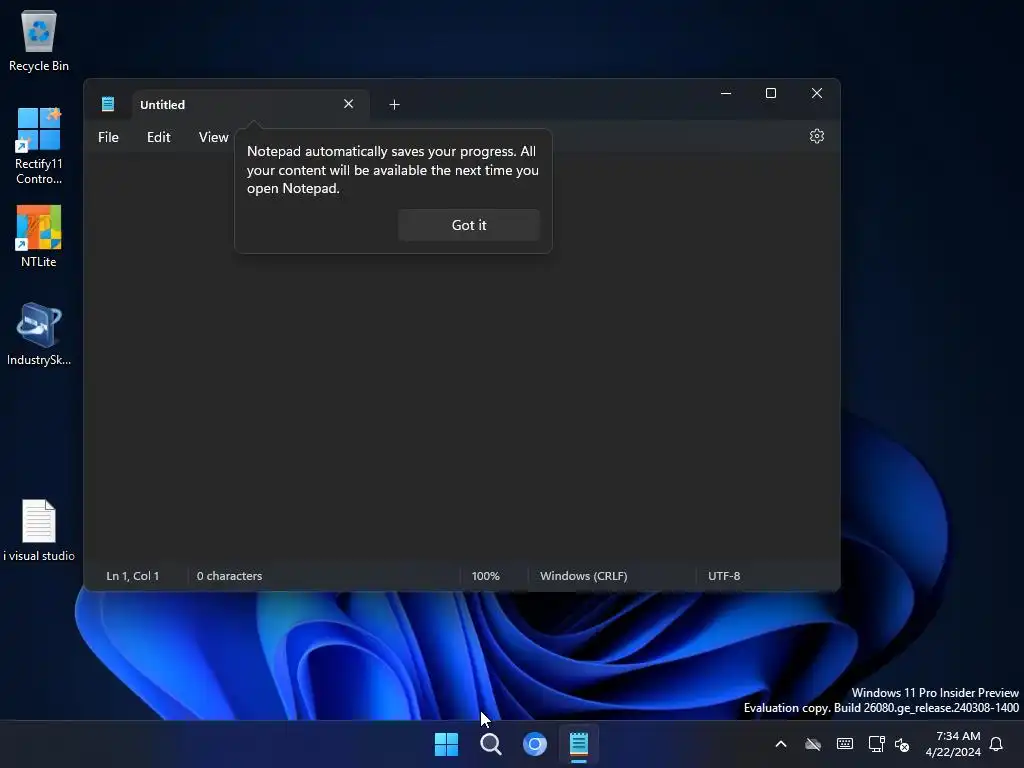Close the Untitled tab

pyautogui.click(x=348, y=104)
